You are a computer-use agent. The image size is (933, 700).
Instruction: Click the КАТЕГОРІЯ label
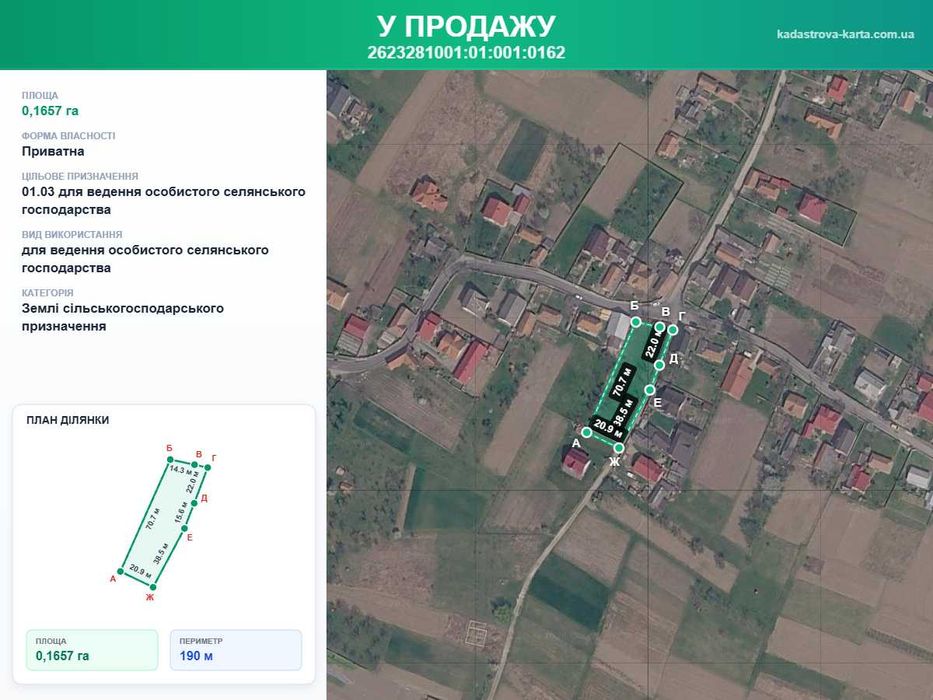48,293
